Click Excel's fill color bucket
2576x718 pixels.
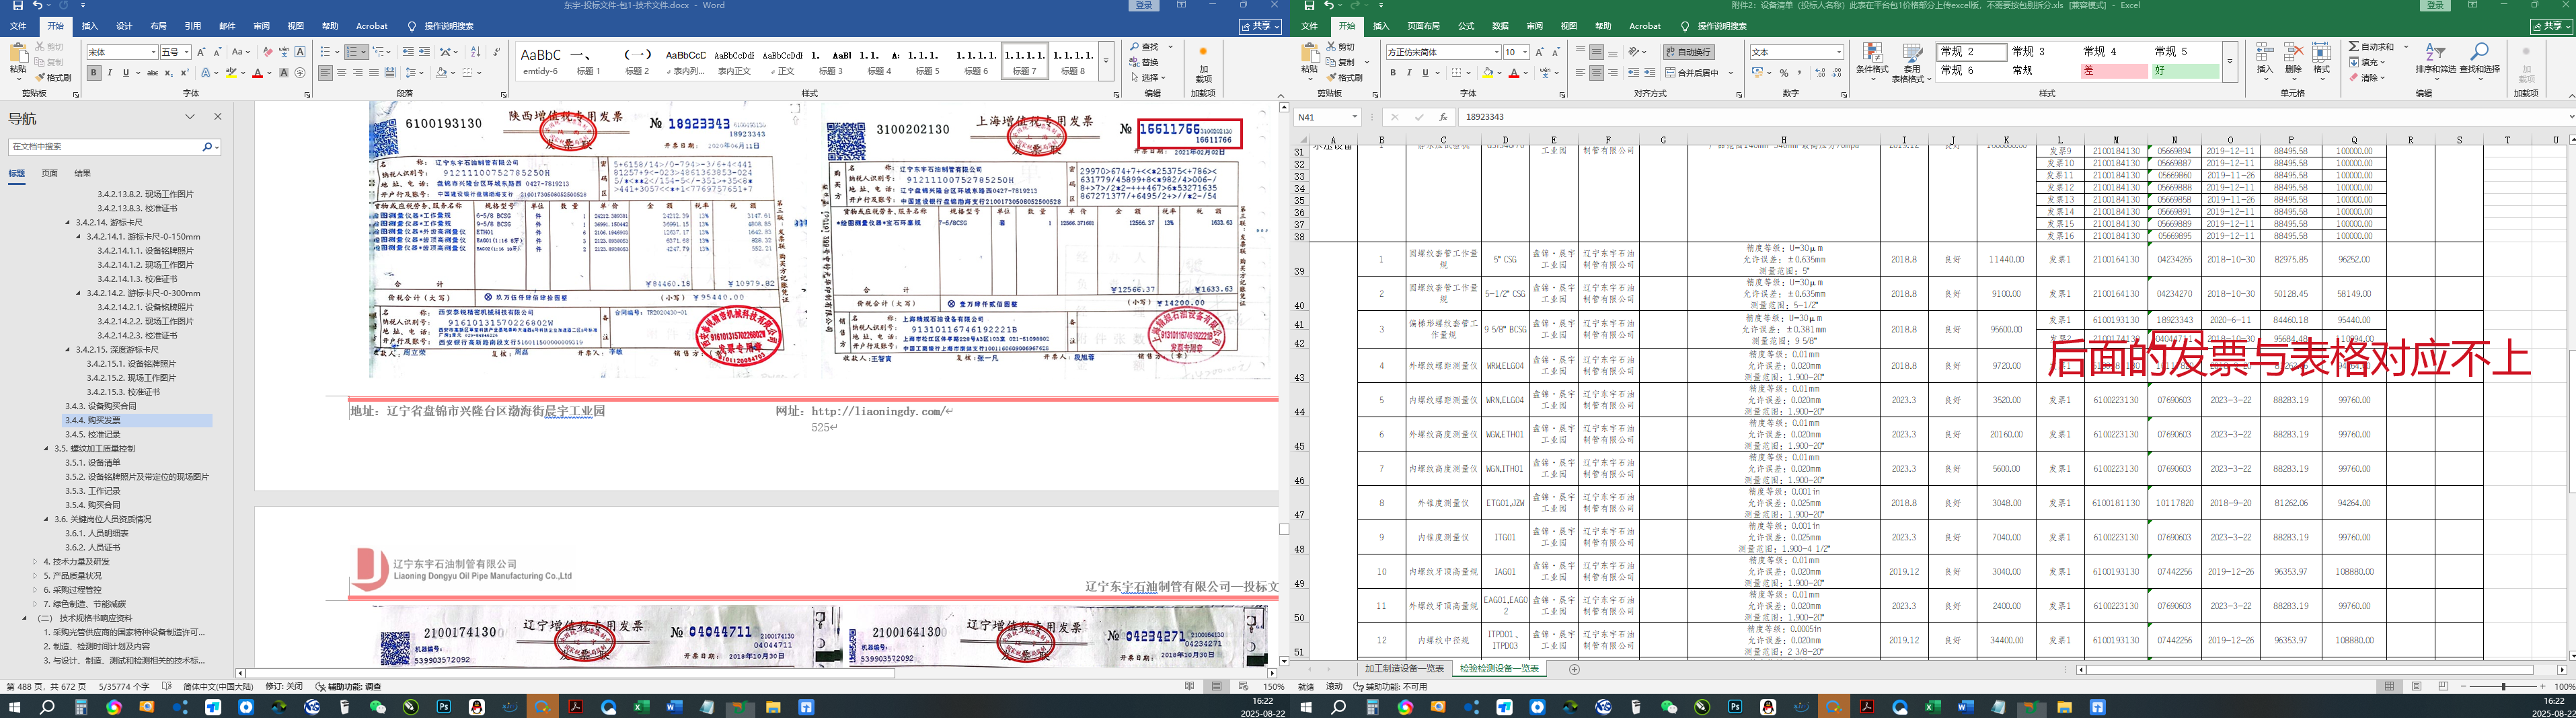click(x=1488, y=73)
